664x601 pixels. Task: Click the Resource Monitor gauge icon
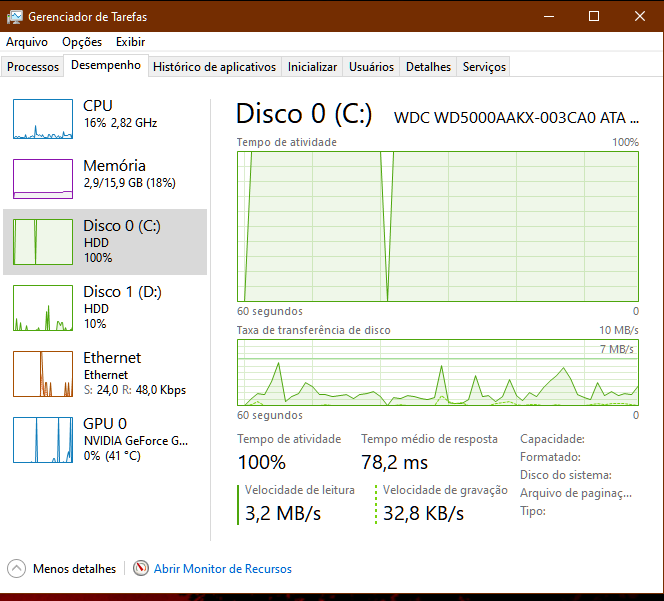(x=141, y=568)
